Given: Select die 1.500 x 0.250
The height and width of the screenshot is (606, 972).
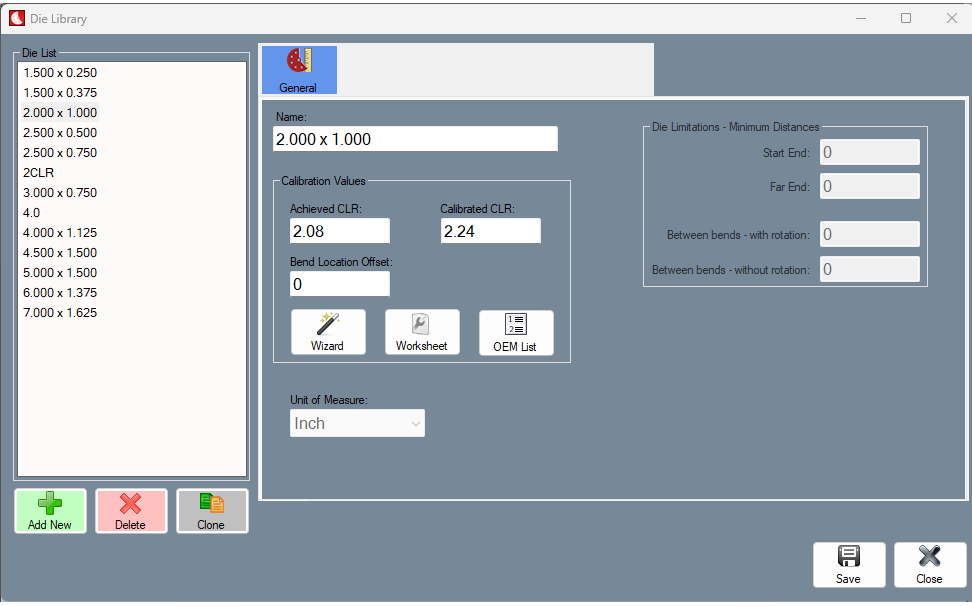Looking at the screenshot, I should coord(60,72).
